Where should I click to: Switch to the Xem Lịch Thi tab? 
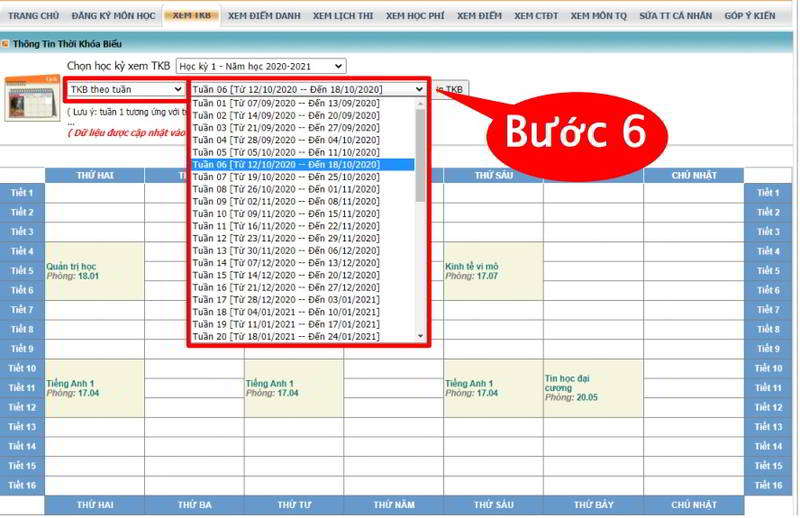tap(342, 16)
